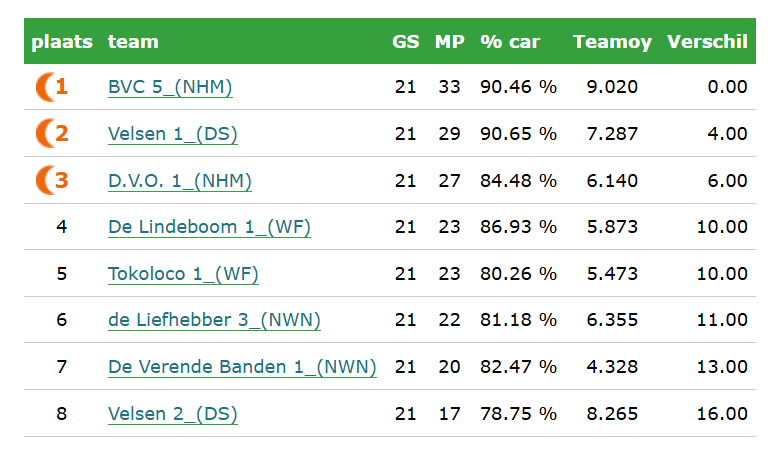Click the plaats column header

[62, 41]
